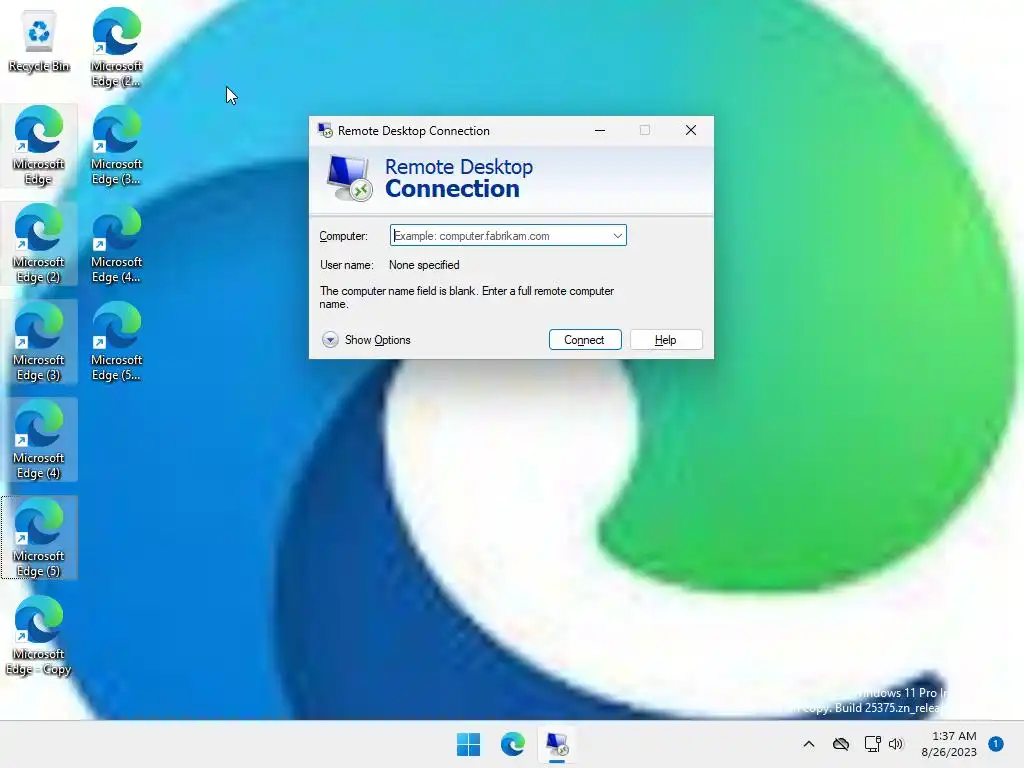The height and width of the screenshot is (768, 1024).
Task: Select the Microsoft Edge (3) shortcut in first column
Action: [x=39, y=342]
